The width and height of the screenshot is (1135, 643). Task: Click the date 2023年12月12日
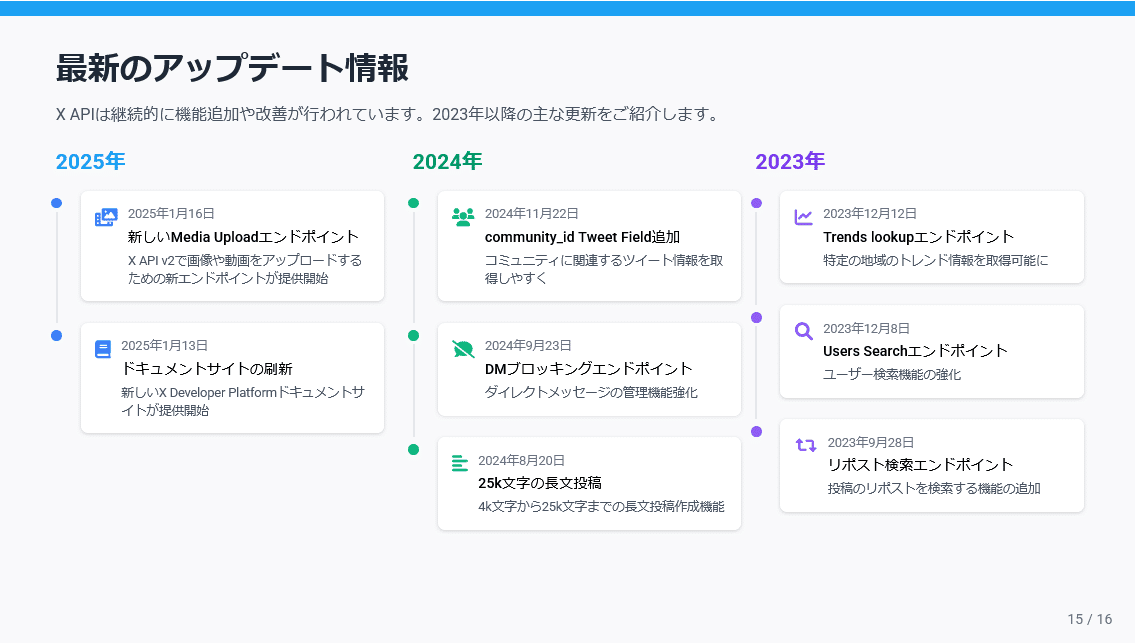point(870,214)
